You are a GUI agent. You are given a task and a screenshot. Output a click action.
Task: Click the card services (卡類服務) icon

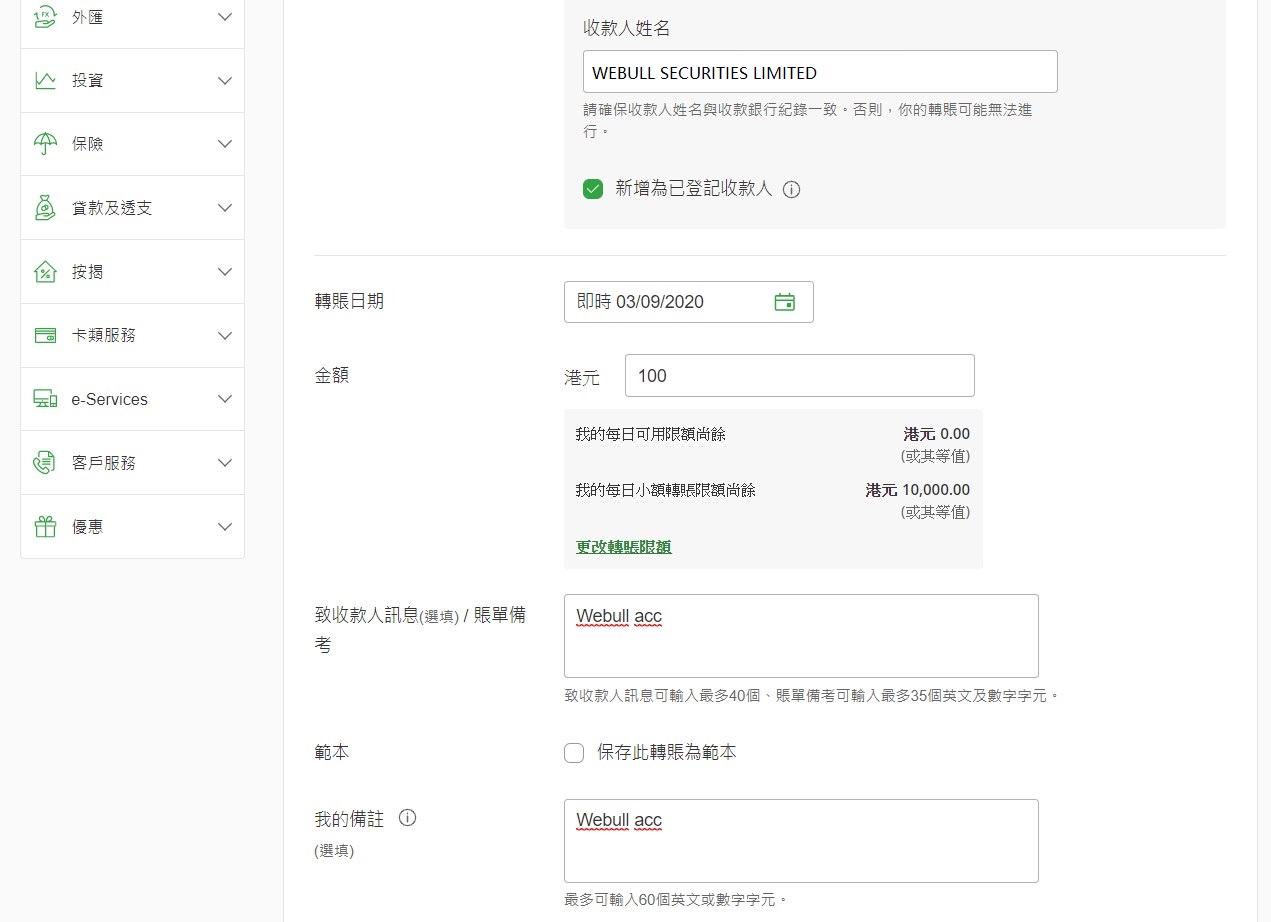(45, 336)
